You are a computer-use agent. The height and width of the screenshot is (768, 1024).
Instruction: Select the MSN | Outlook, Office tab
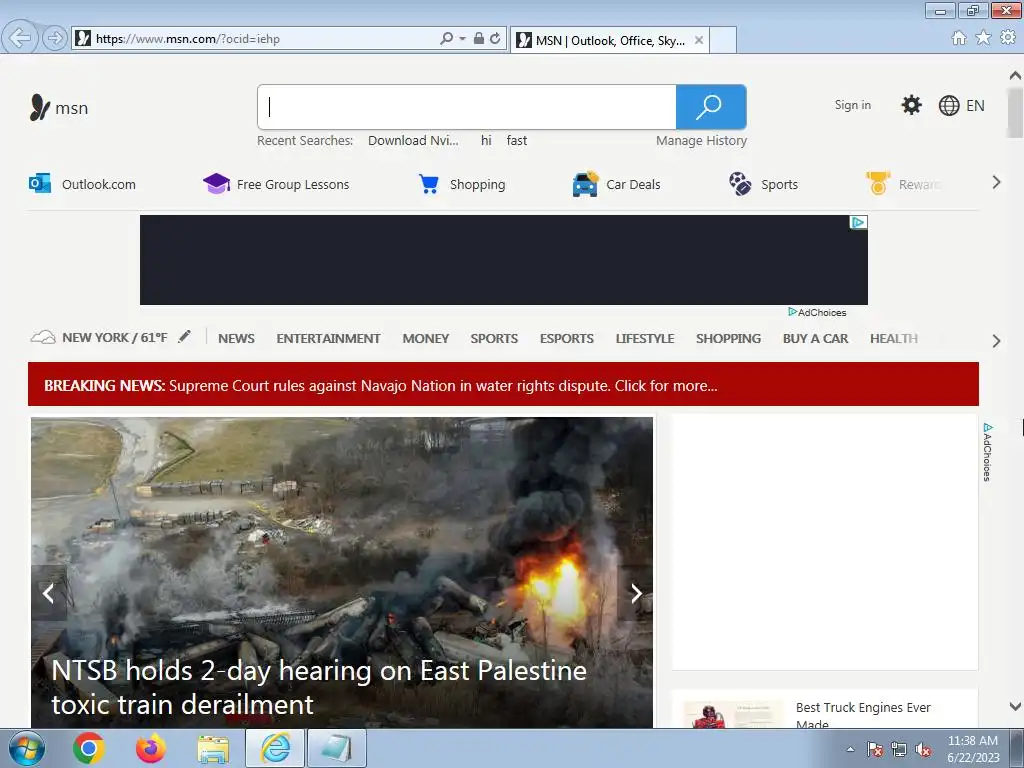[x=609, y=40]
